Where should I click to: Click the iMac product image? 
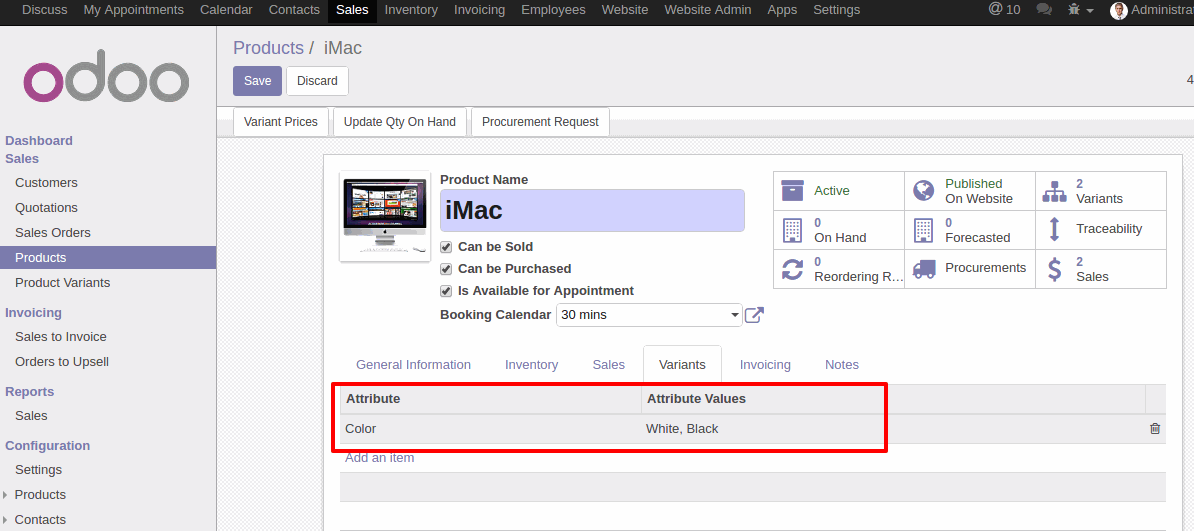385,216
